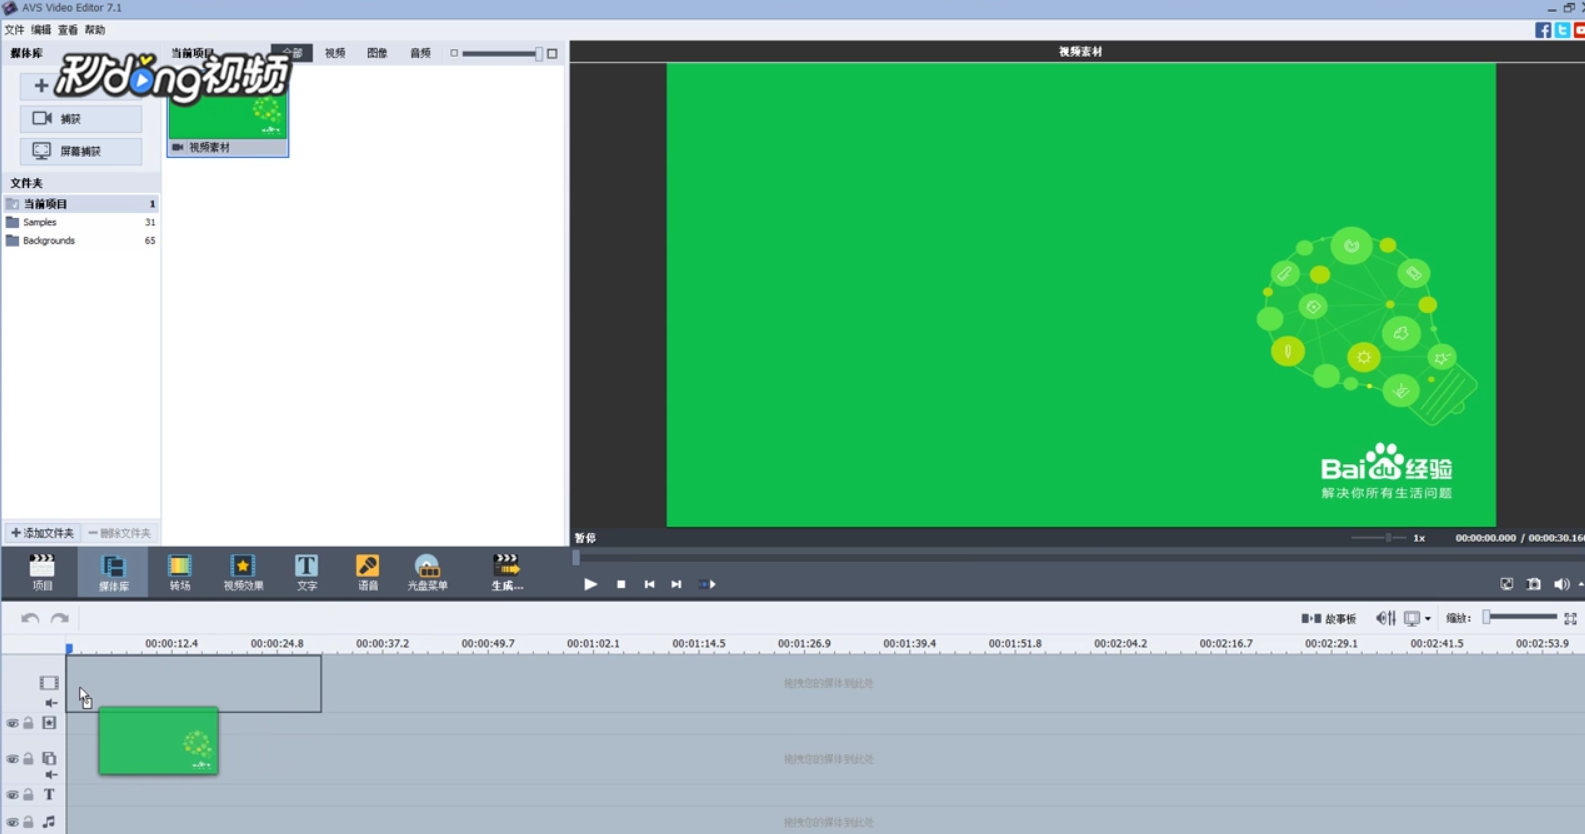Open the 文字 text panel
Viewport: 1585px width, 834px height.
(306, 572)
